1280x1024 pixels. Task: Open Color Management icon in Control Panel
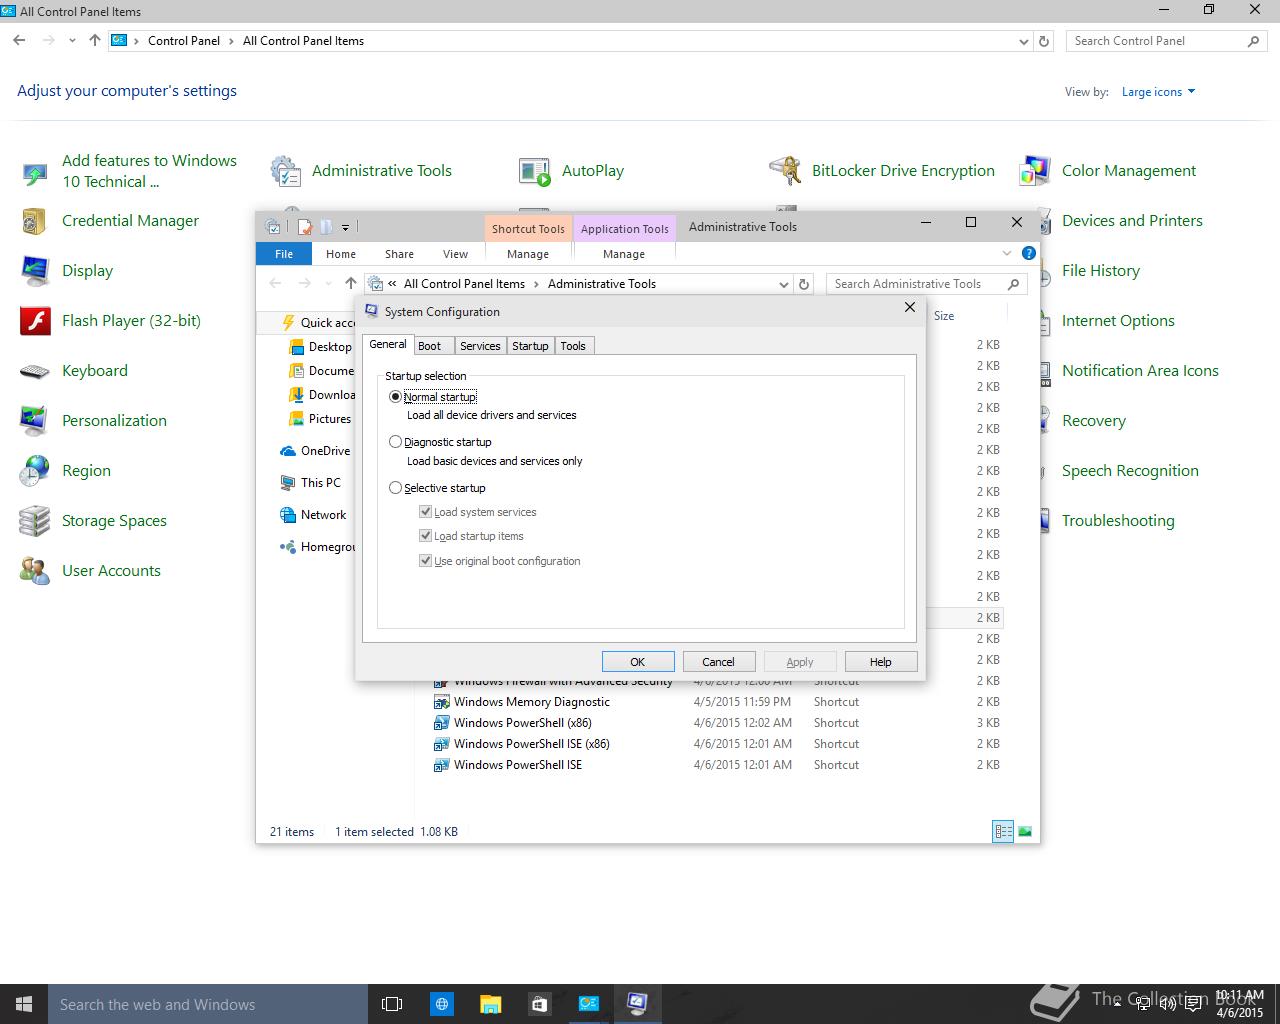click(1035, 171)
